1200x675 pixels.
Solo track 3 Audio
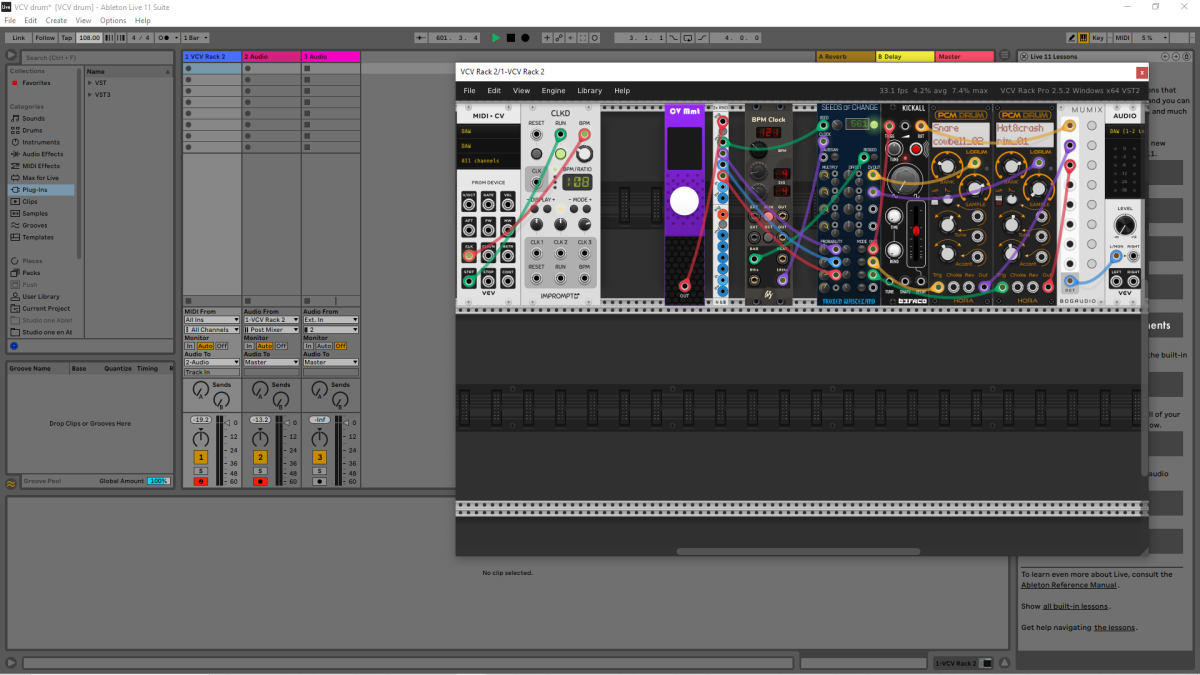click(319, 470)
